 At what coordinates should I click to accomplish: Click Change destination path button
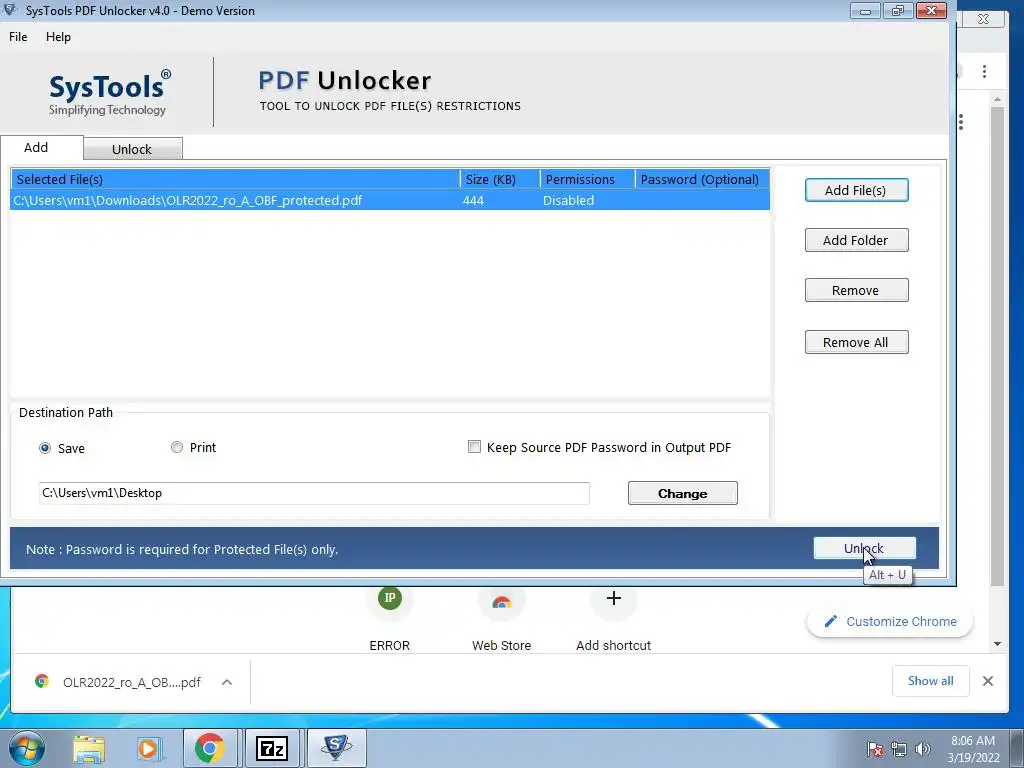tap(682, 493)
